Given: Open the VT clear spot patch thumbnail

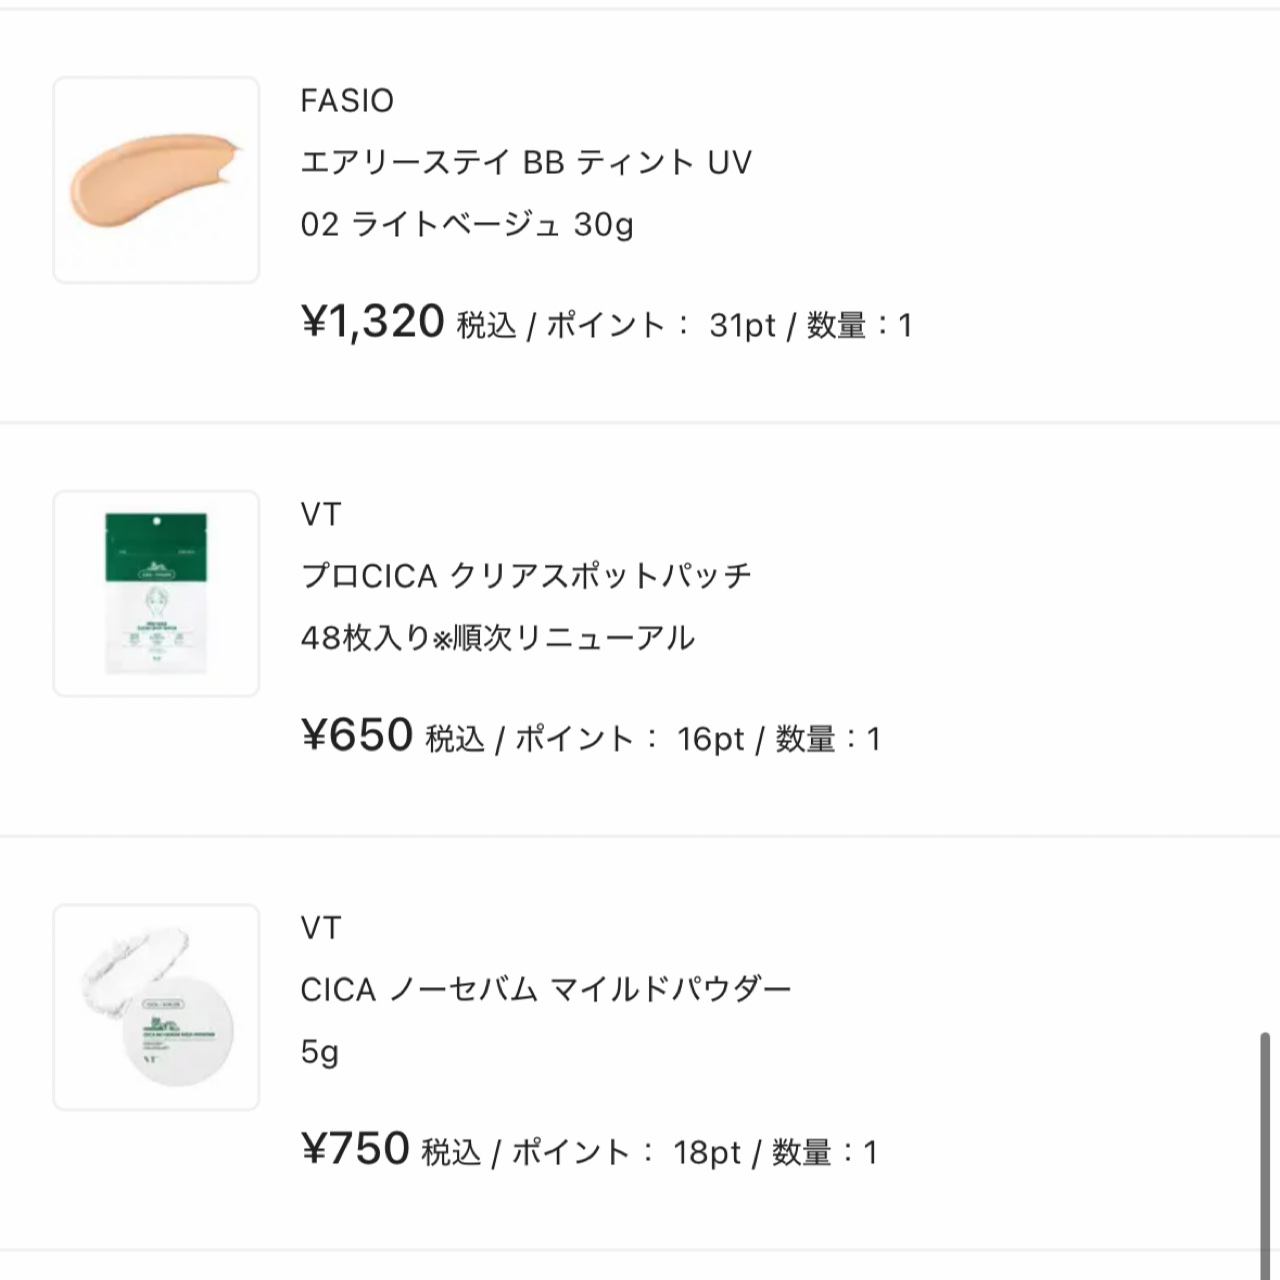Looking at the screenshot, I should click(156, 593).
